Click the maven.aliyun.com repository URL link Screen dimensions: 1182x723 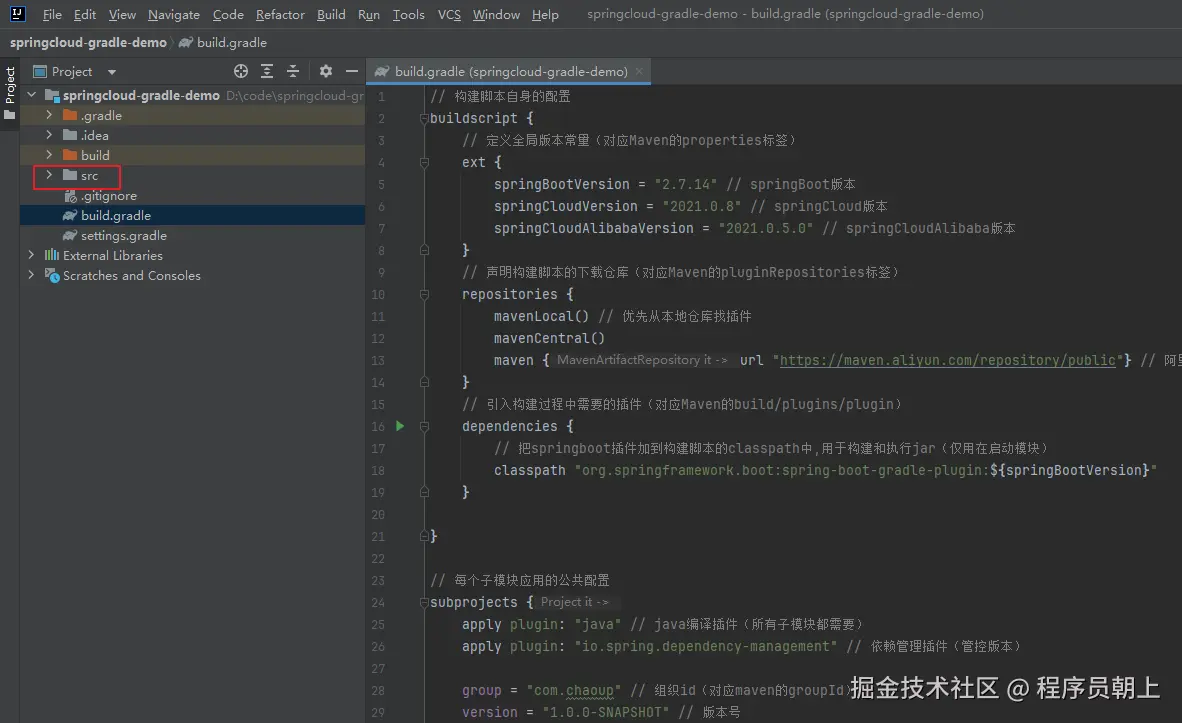pyautogui.click(x=948, y=360)
